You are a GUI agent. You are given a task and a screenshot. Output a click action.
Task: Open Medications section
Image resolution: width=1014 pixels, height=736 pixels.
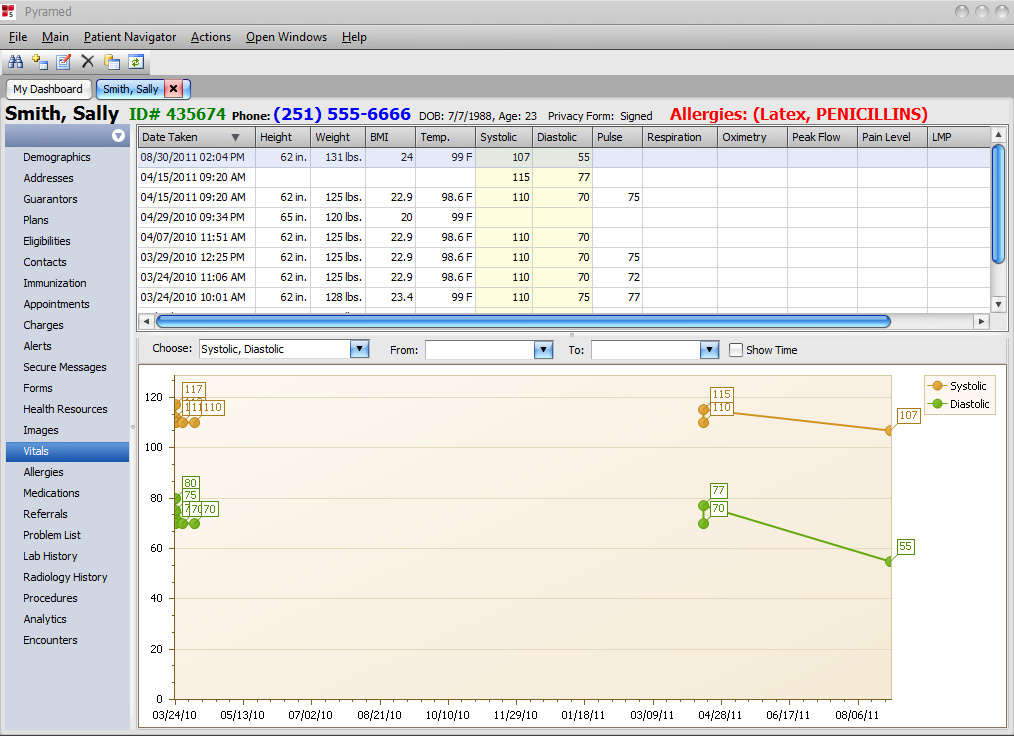coord(51,493)
